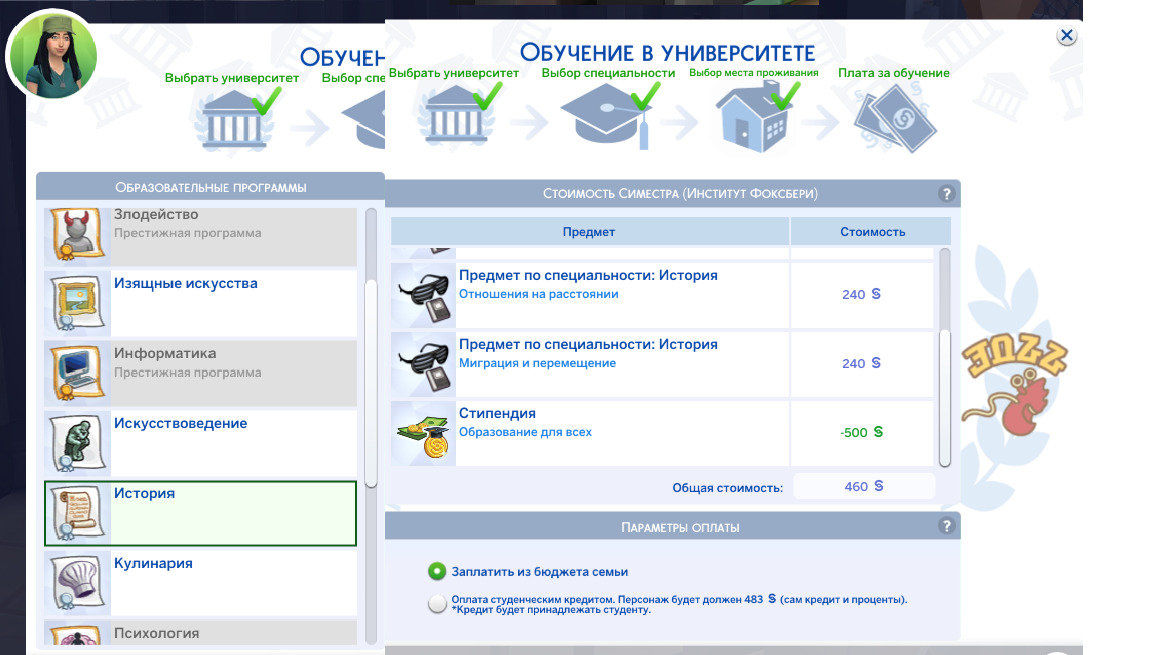The width and height of the screenshot is (1152, 655).
Task: Open help for Параметры оплаты
Action: (x=946, y=526)
